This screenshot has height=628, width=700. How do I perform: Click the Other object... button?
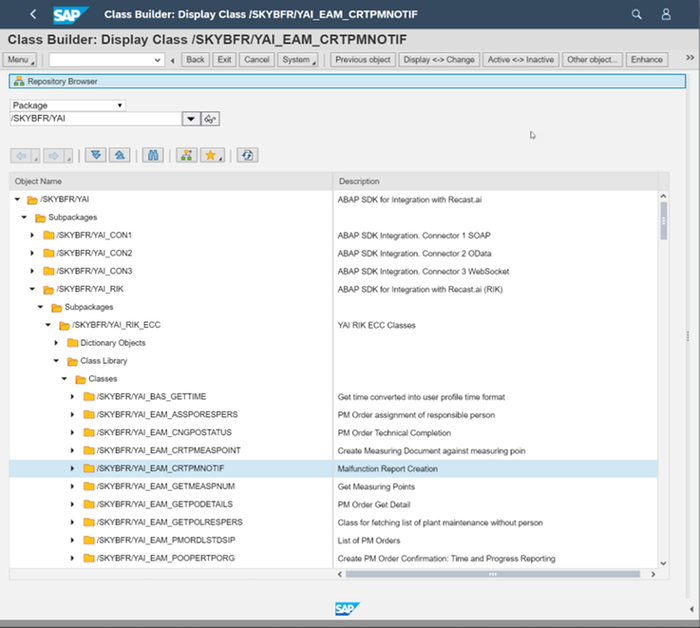tap(592, 60)
